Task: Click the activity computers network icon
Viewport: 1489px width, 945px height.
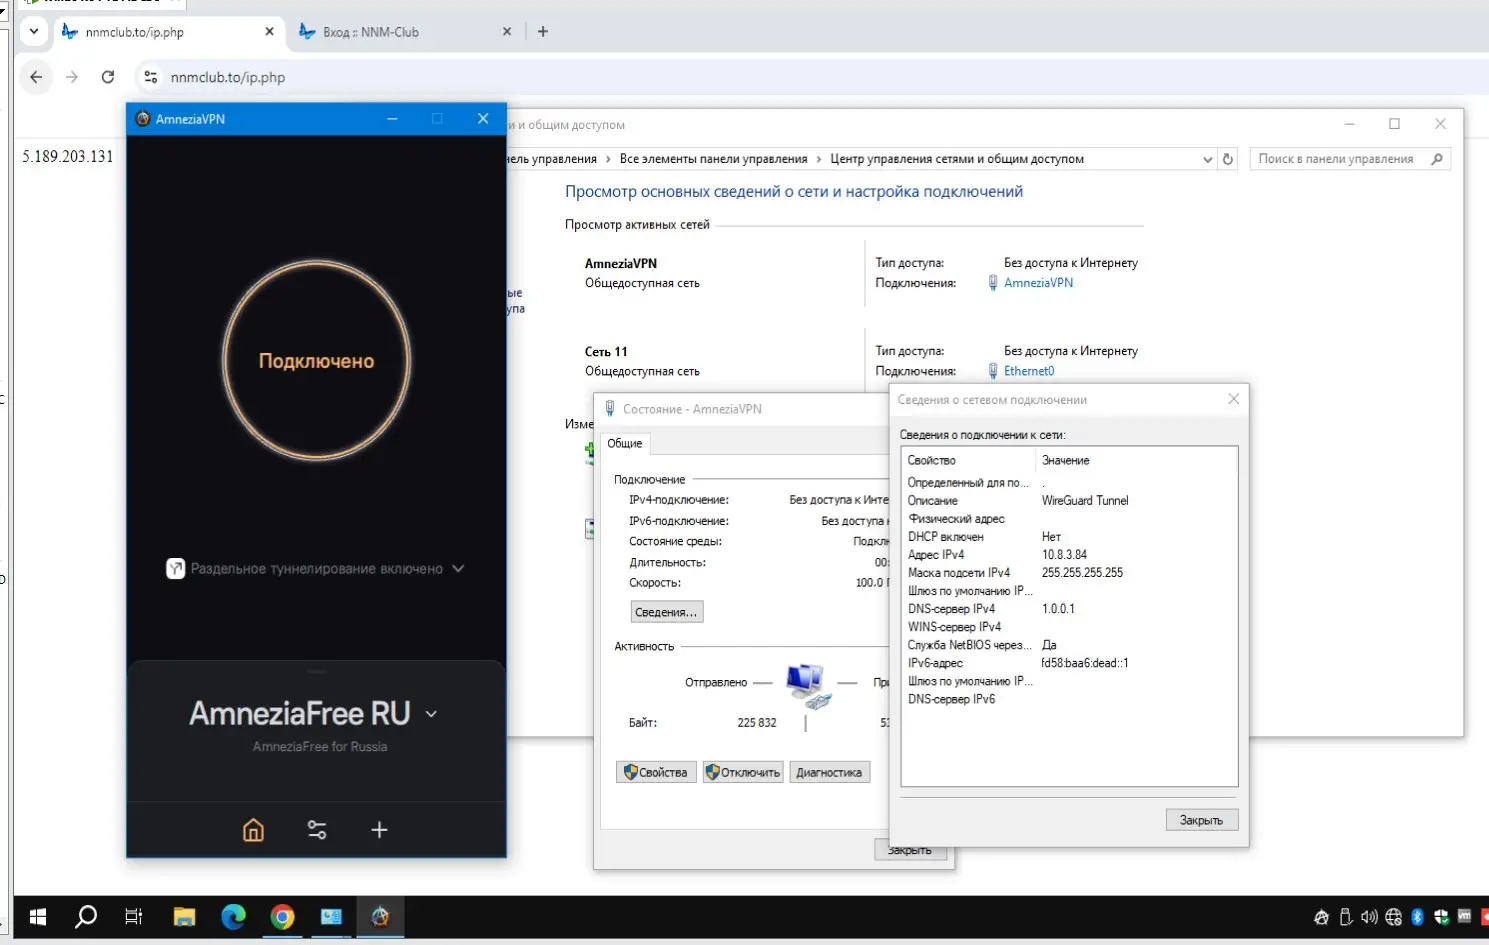Action: click(x=807, y=685)
